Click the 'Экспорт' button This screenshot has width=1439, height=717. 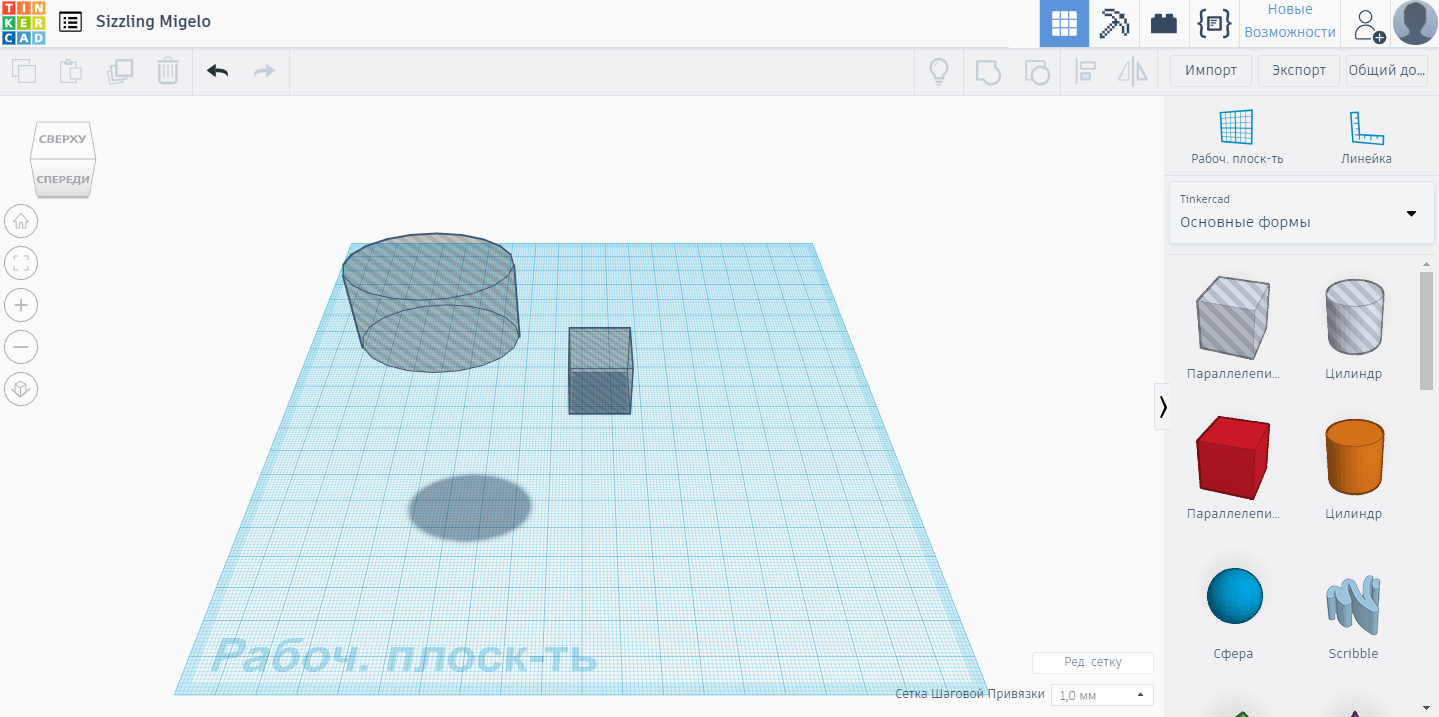coord(1297,70)
